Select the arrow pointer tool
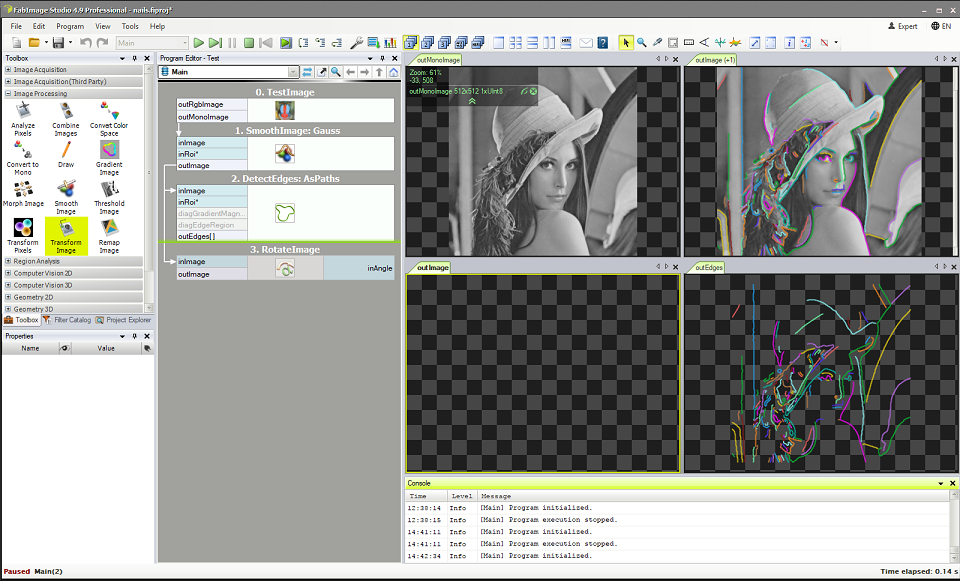This screenshot has height=581, width=960. coord(625,43)
